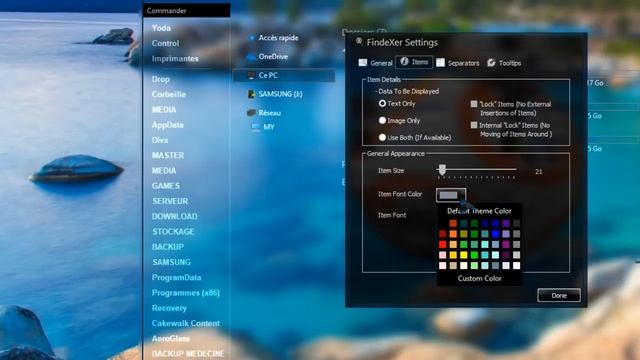Click the Commander title bar

coord(187,11)
